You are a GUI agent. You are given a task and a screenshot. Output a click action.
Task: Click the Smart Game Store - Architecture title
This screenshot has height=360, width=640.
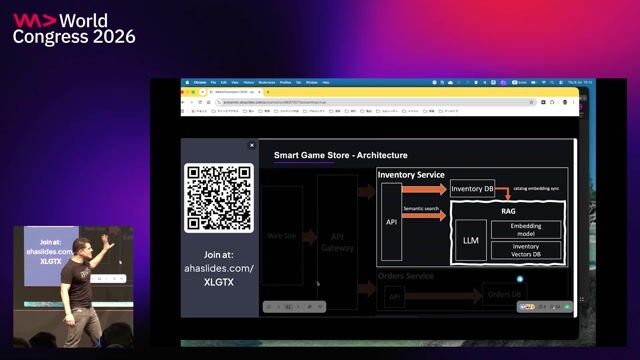(x=340, y=155)
